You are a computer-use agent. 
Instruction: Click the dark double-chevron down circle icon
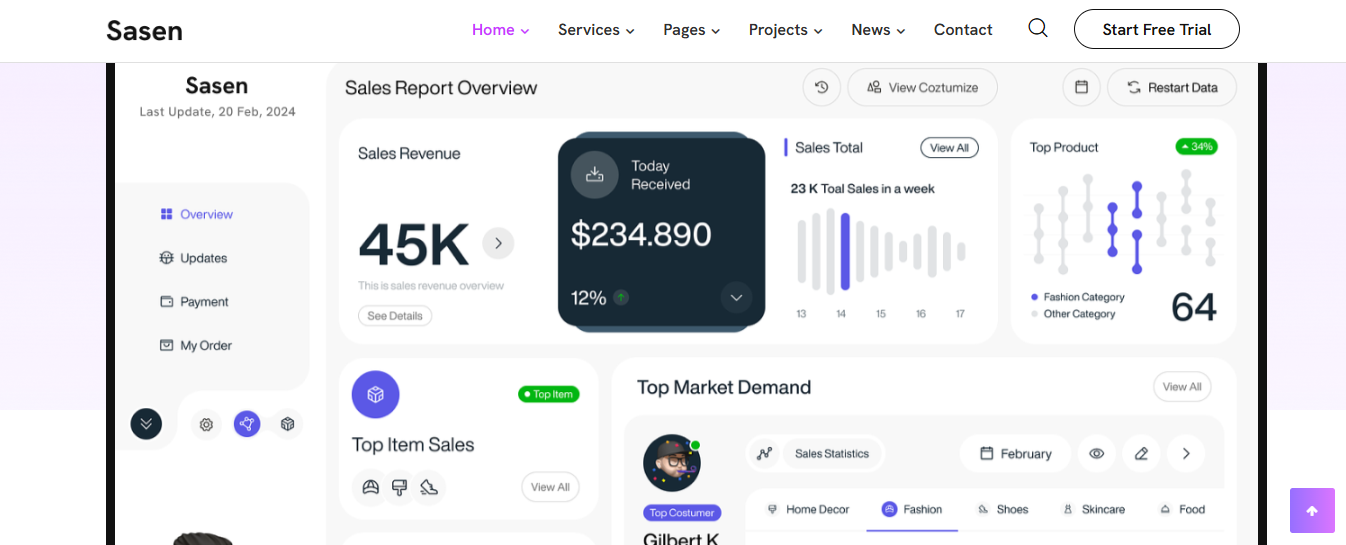click(x=146, y=424)
